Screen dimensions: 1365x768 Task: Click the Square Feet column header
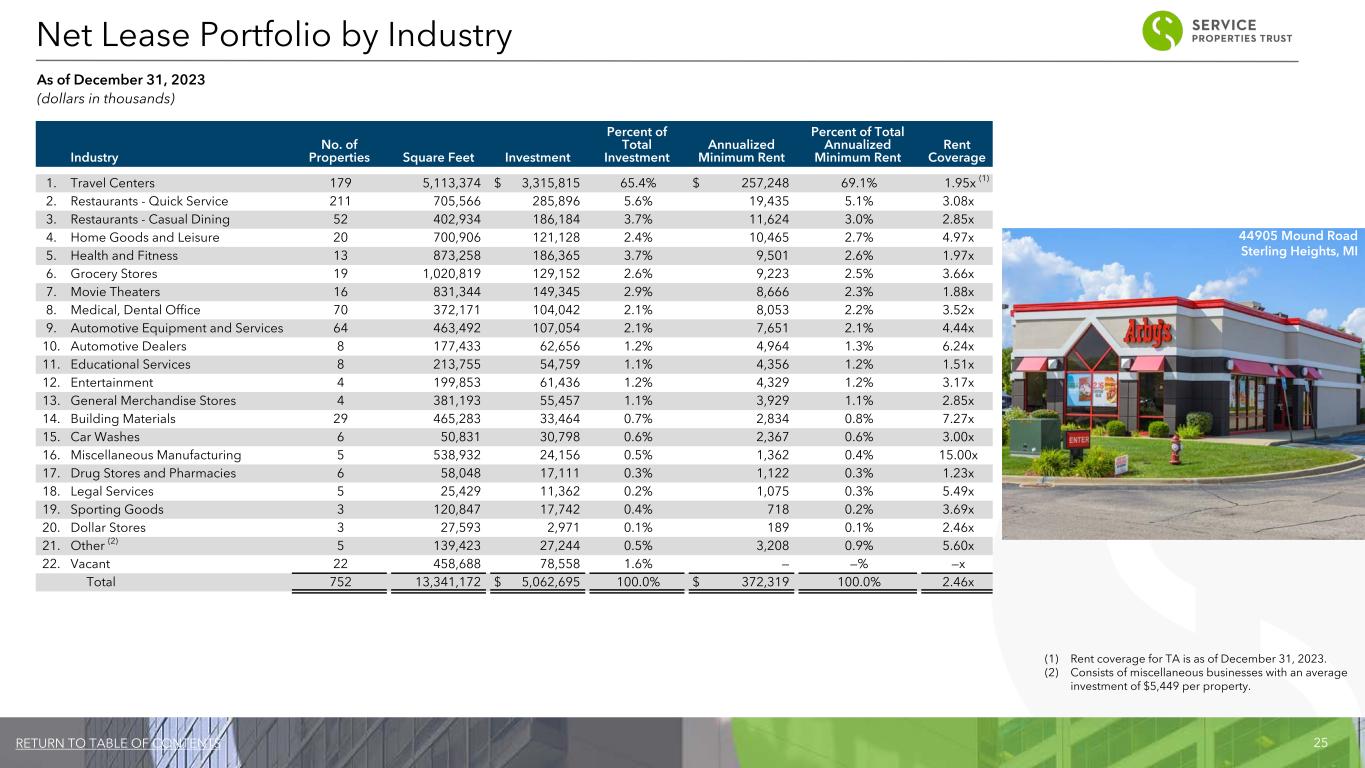439,157
